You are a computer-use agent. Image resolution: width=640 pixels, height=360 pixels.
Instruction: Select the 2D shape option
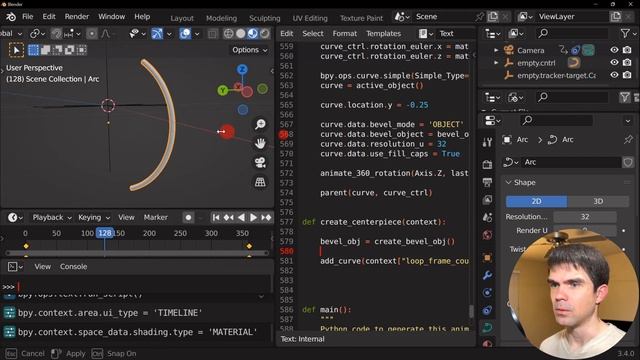coord(536,201)
